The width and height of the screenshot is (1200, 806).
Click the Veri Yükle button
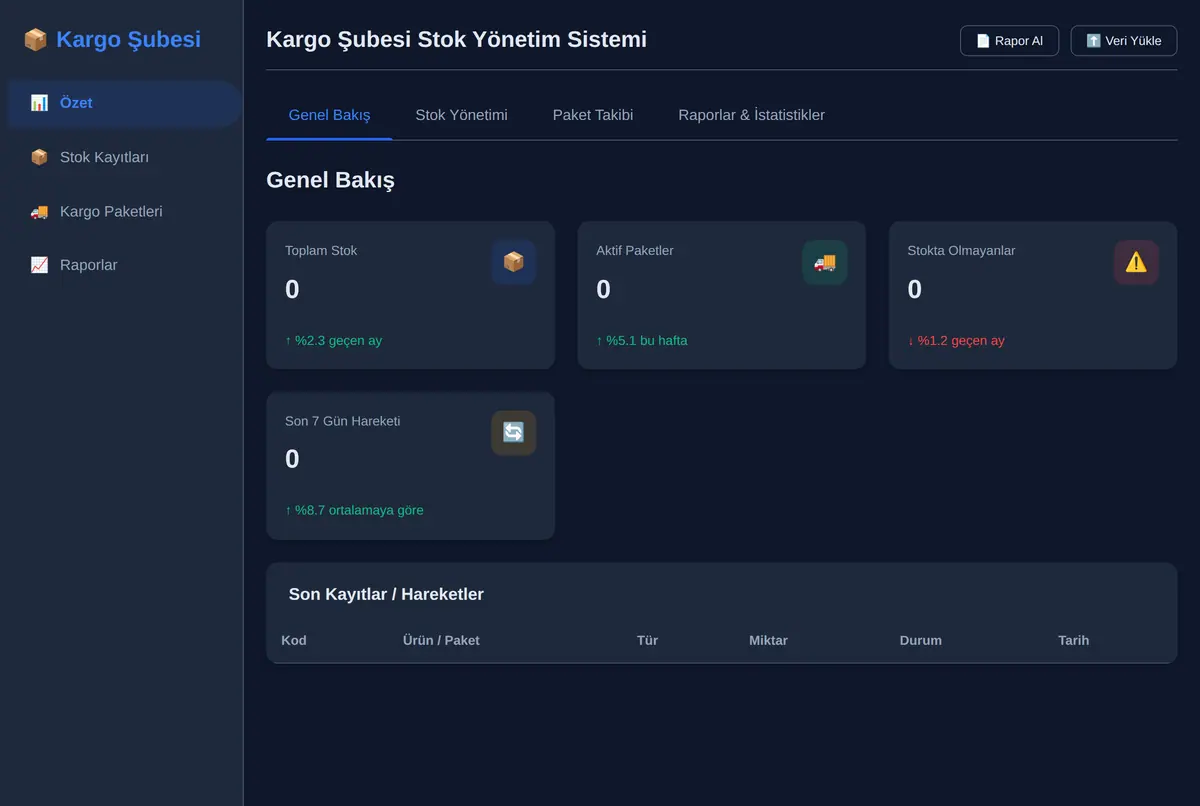click(x=1124, y=41)
